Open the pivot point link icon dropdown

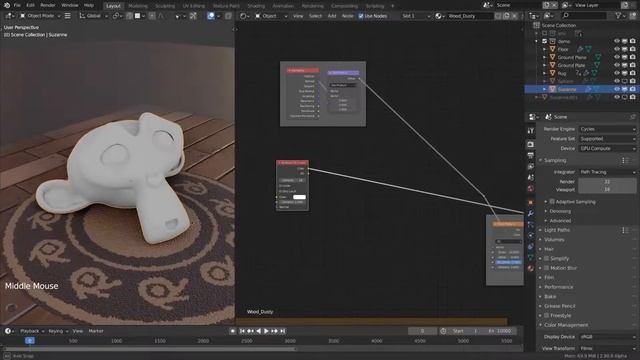click(117, 16)
